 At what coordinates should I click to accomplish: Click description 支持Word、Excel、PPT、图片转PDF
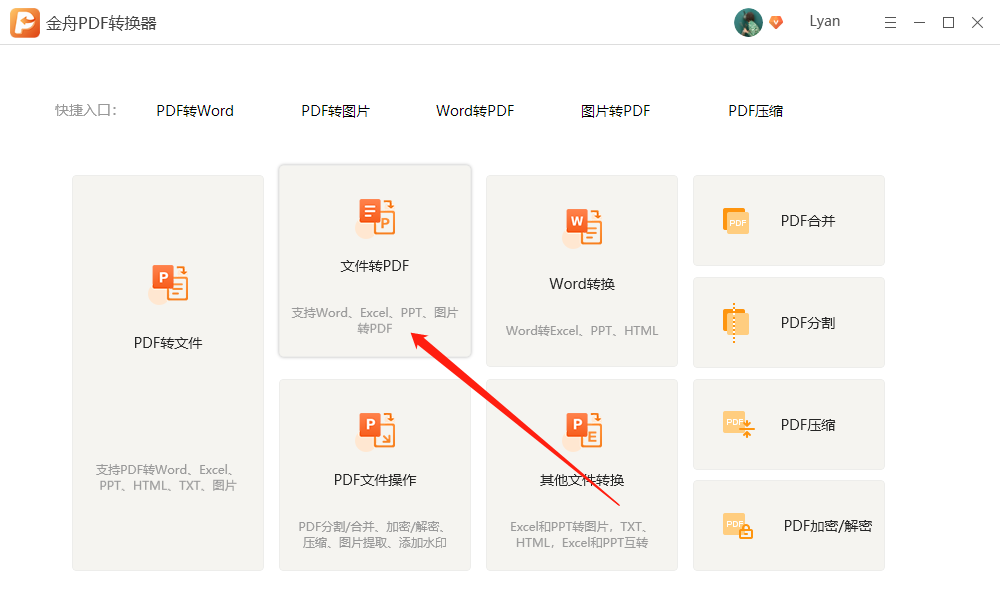pyautogui.click(x=375, y=321)
